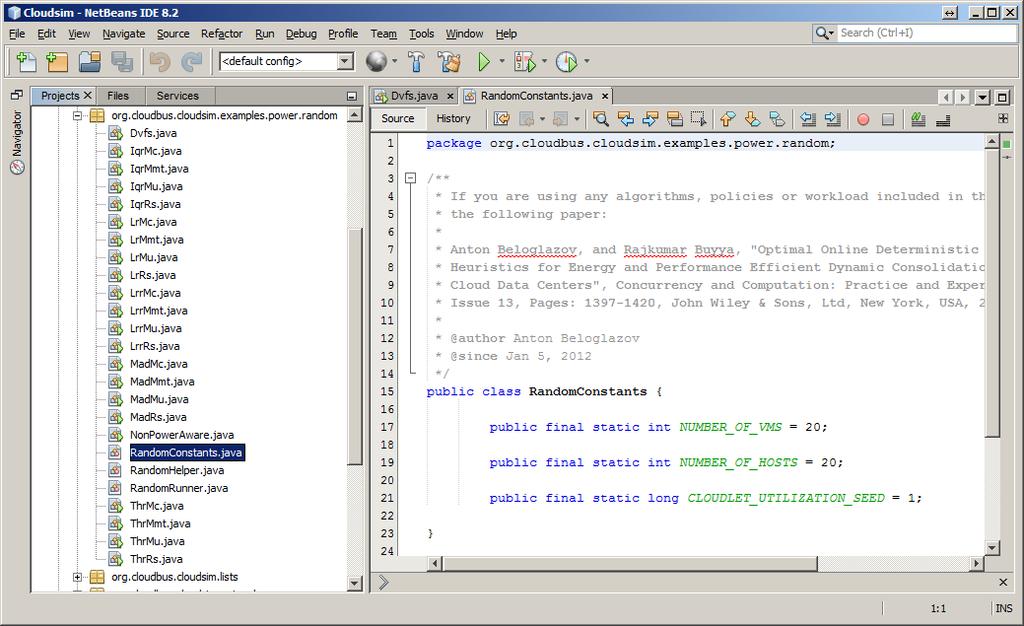Collapse the javadoc comment fold at line 3
The image size is (1024, 626).
[411, 178]
